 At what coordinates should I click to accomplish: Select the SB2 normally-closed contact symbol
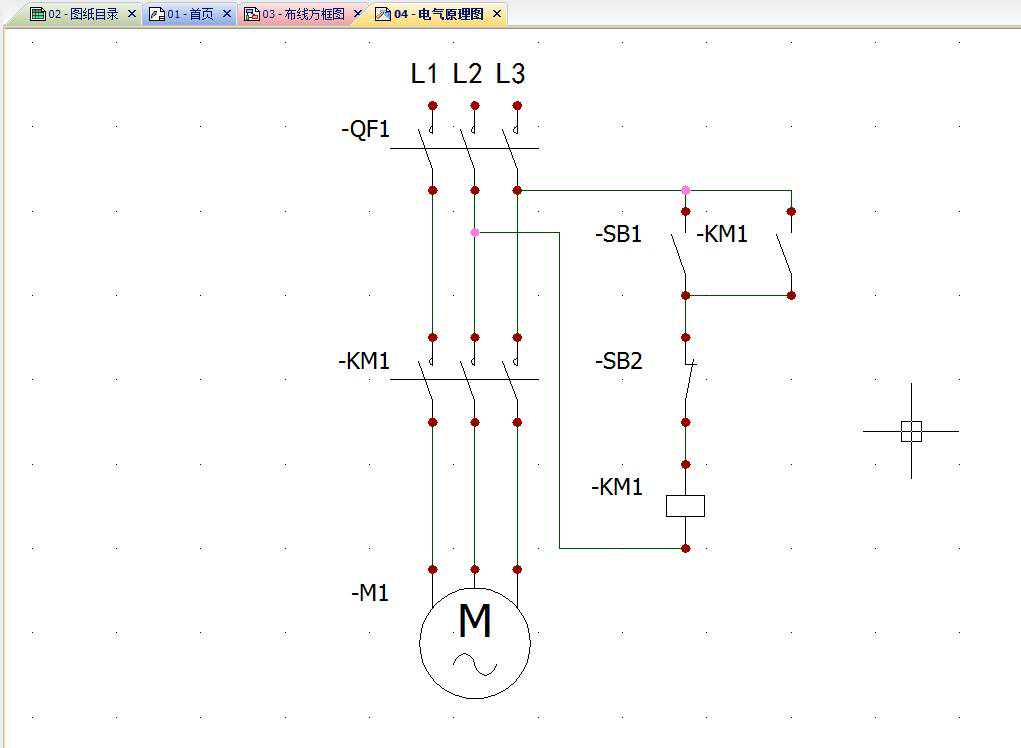pyautogui.click(x=686, y=380)
